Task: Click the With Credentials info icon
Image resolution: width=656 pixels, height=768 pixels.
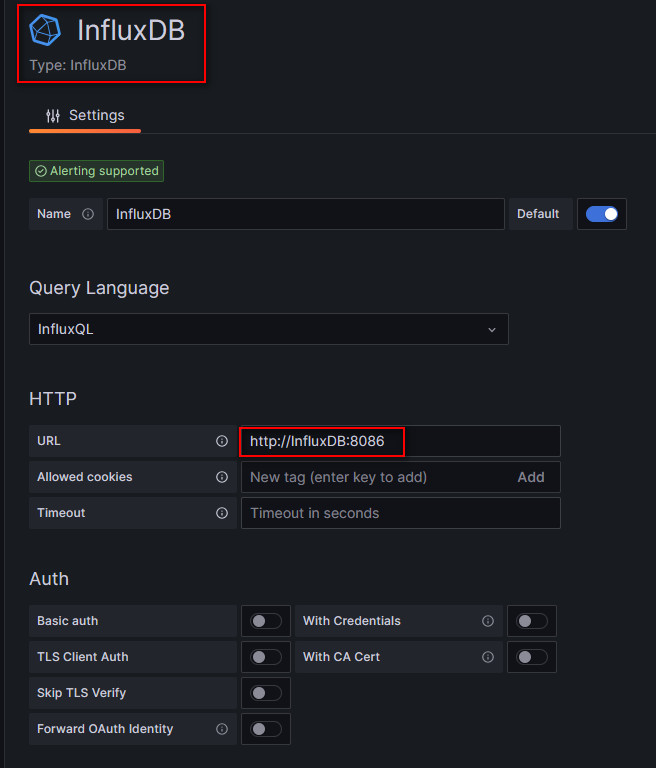Action: click(x=488, y=621)
